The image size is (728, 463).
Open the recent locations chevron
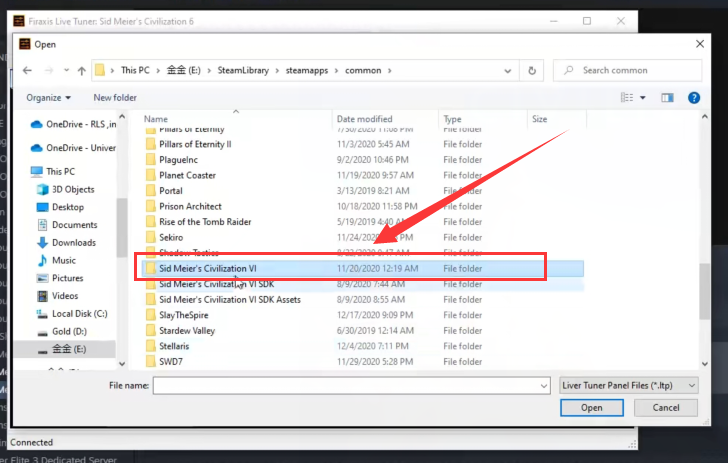(66, 71)
